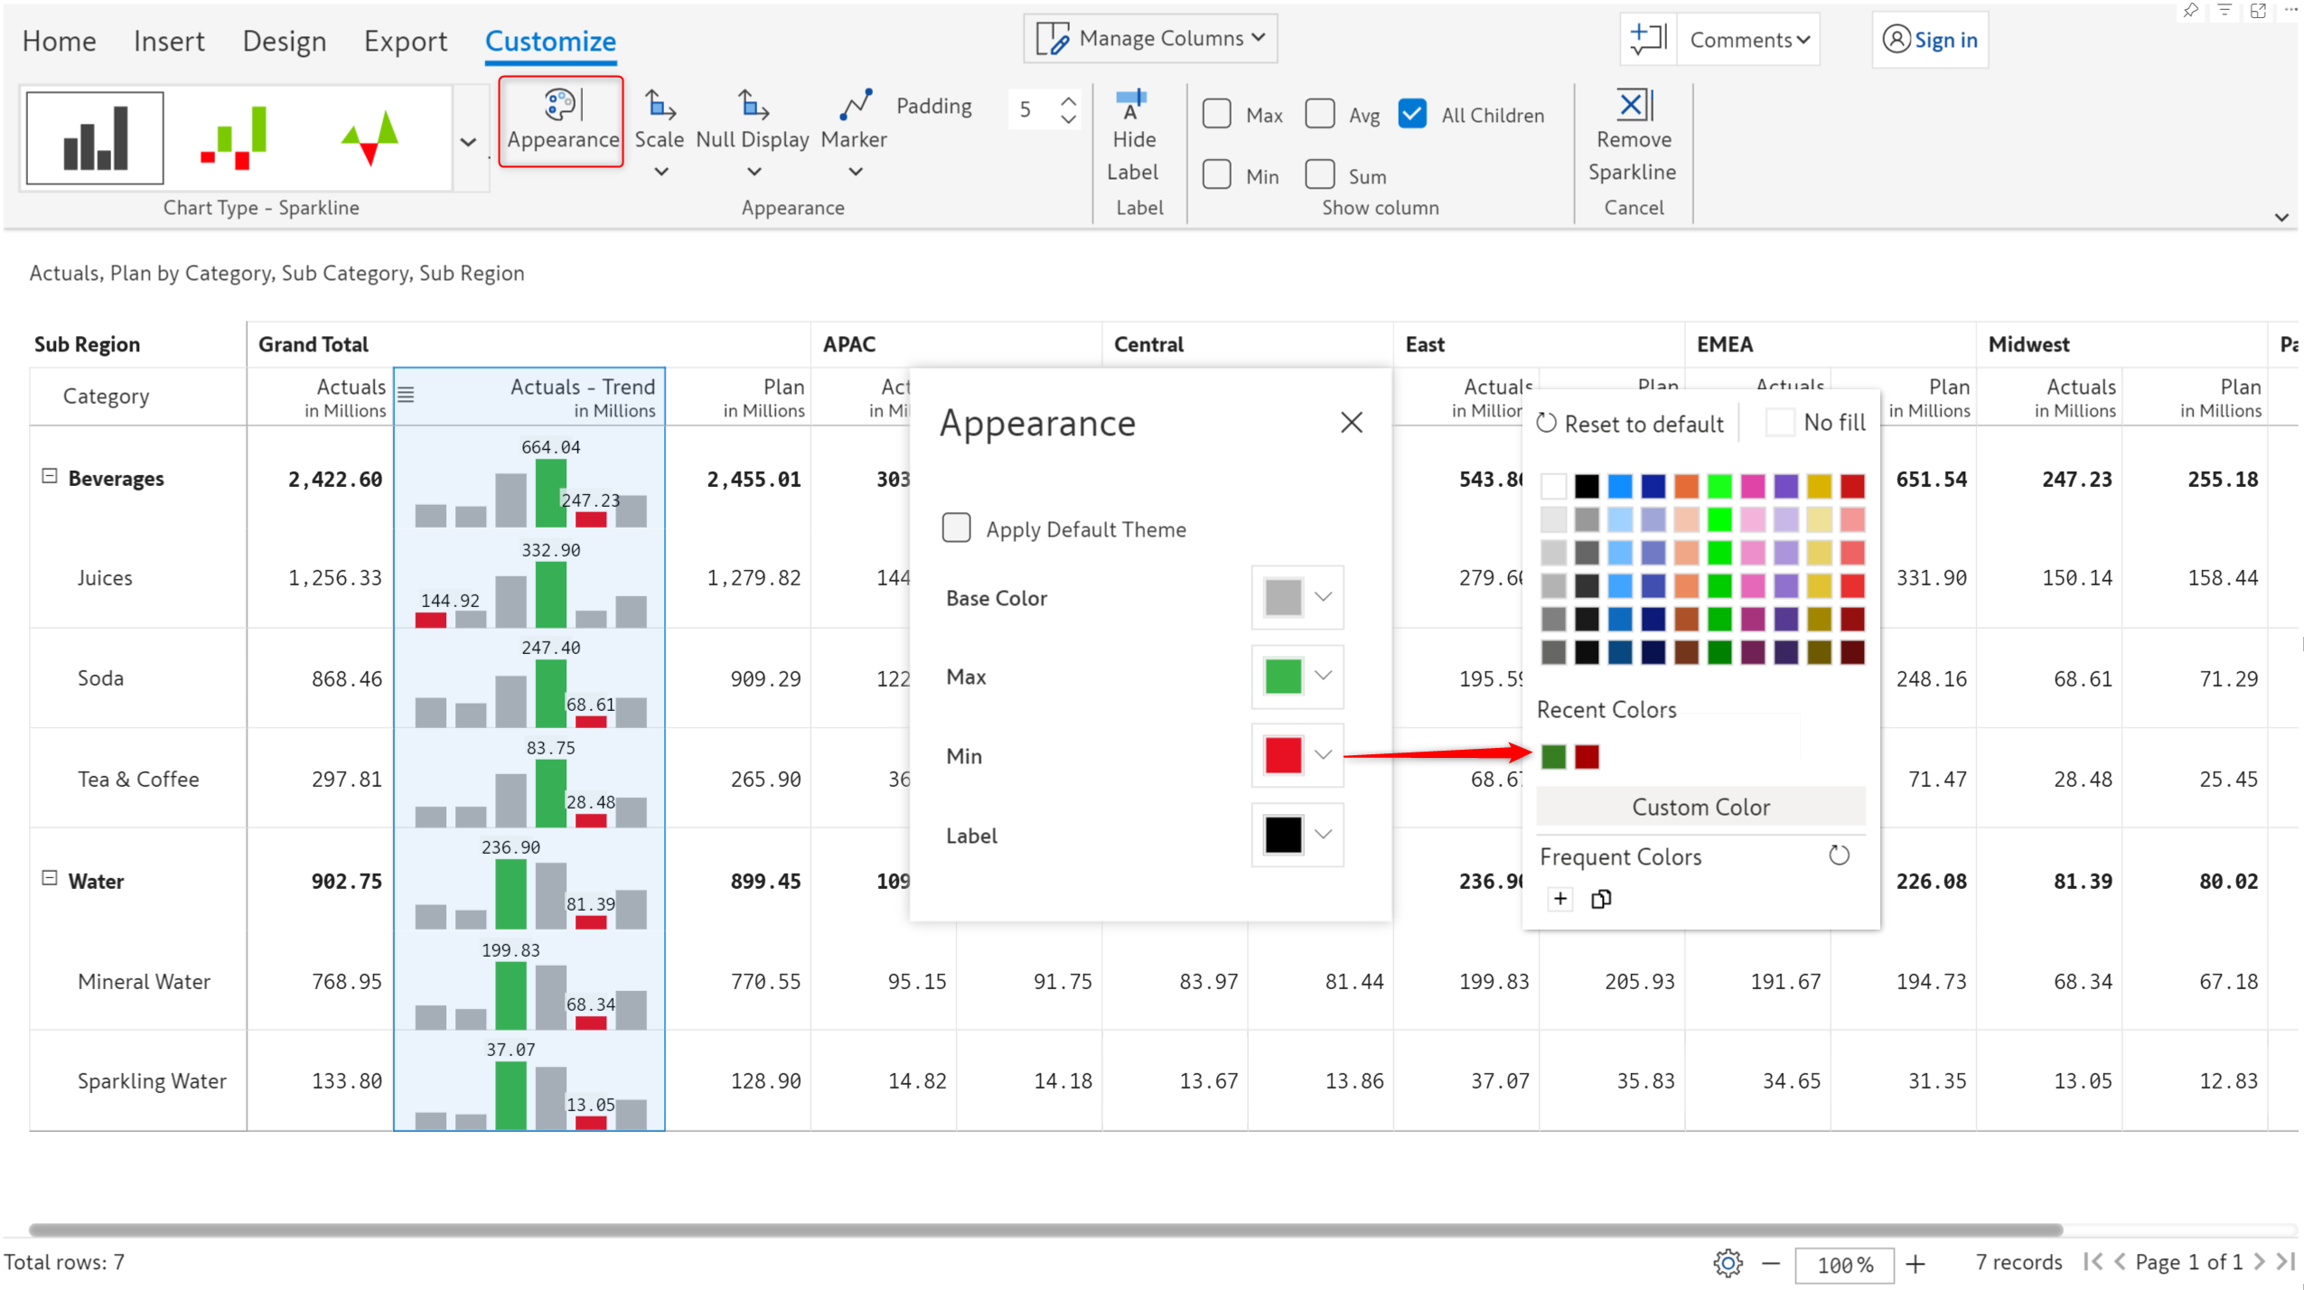The height and width of the screenshot is (1290, 2304).
Task: Click the Hide Label icon
Action: [x=1132, y=106]
